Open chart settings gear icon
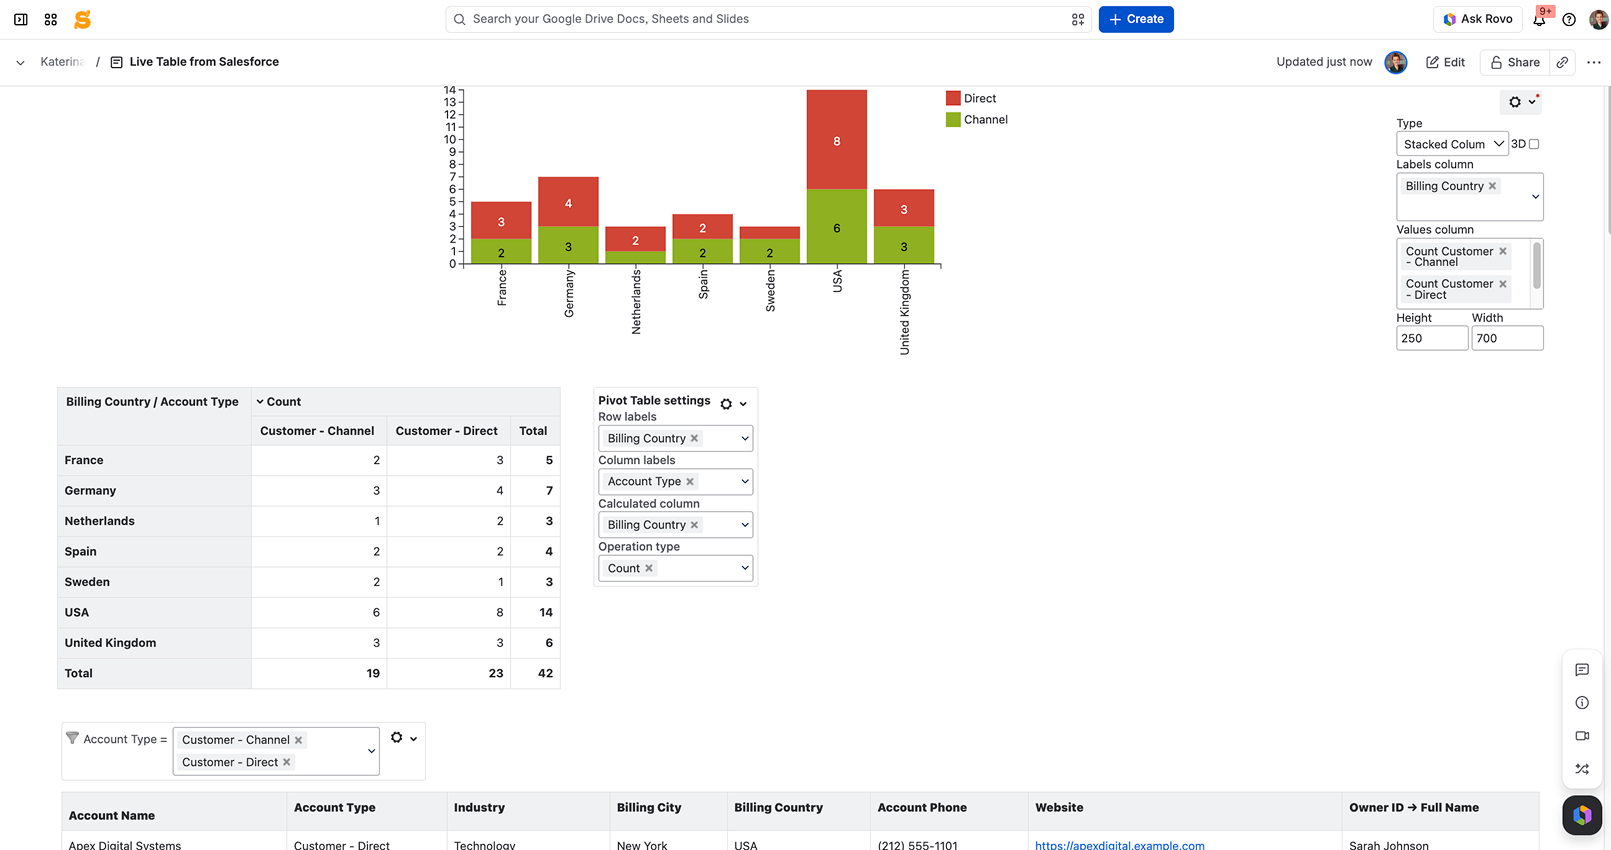1611x850 pixels. pos(1515,102)
